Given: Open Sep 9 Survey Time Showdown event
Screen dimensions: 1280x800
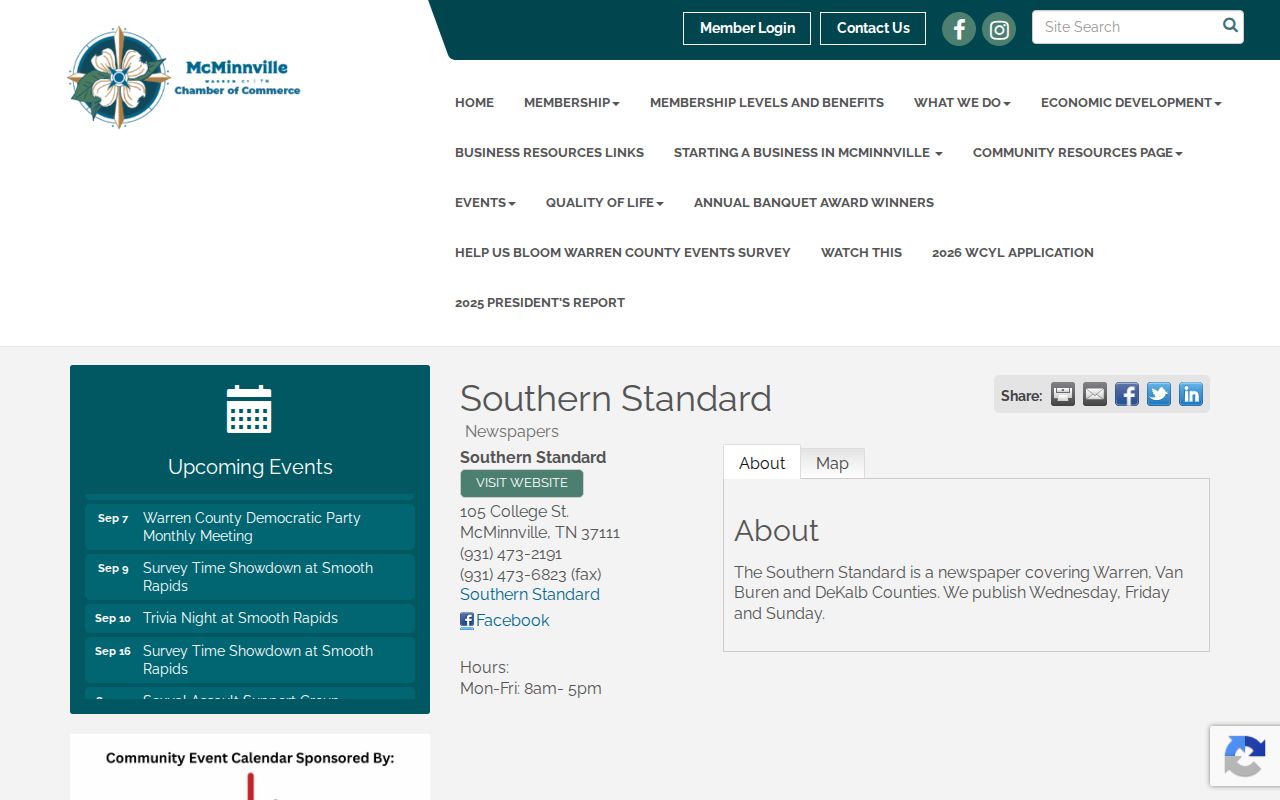Looking at the screenshot, I should pos(250,577).
